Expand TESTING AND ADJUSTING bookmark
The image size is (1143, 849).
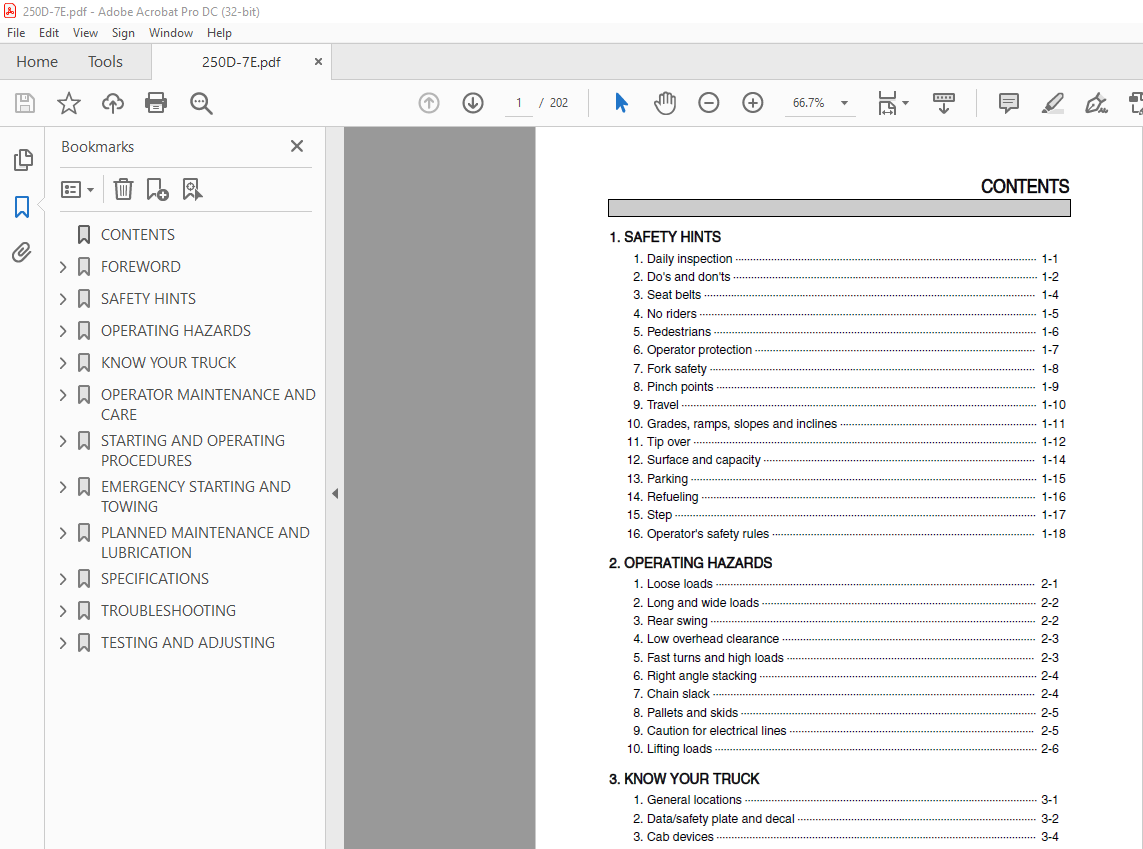pyautogui.click(x=63, y=643)
